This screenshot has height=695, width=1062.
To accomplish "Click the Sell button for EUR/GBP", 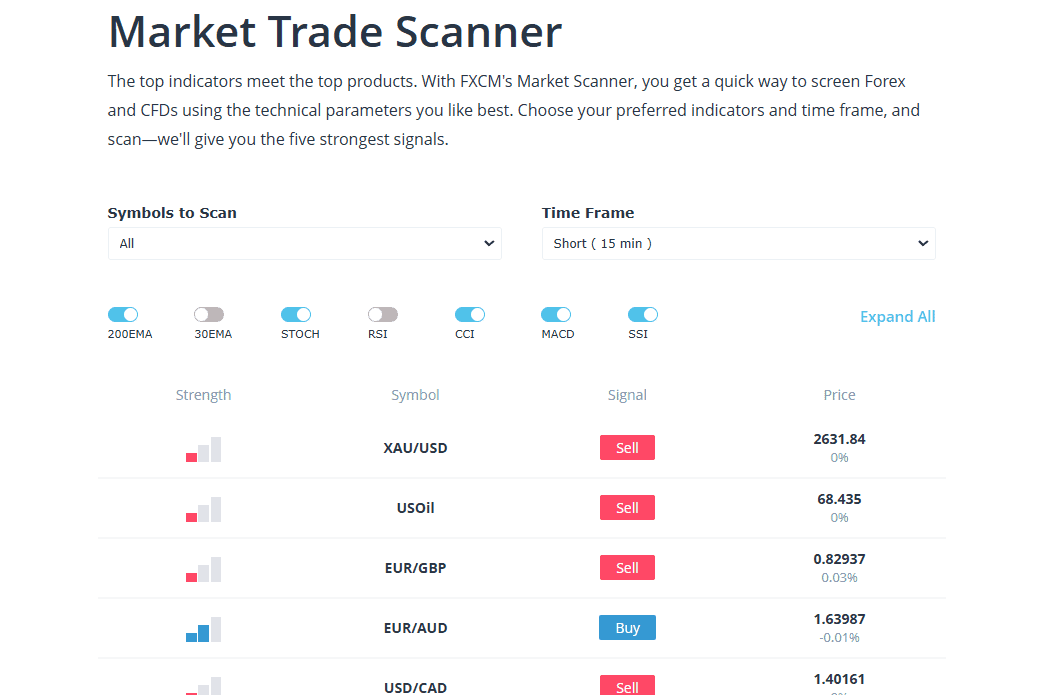I will coord(627,567).
